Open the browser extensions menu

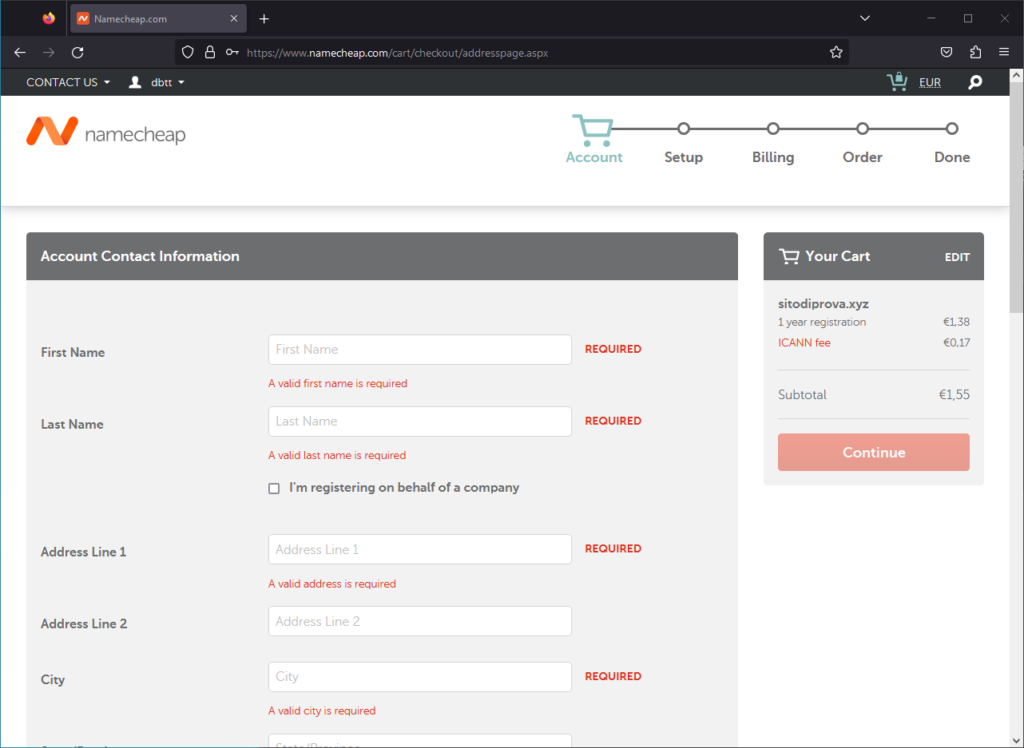(x=976, y=52)
